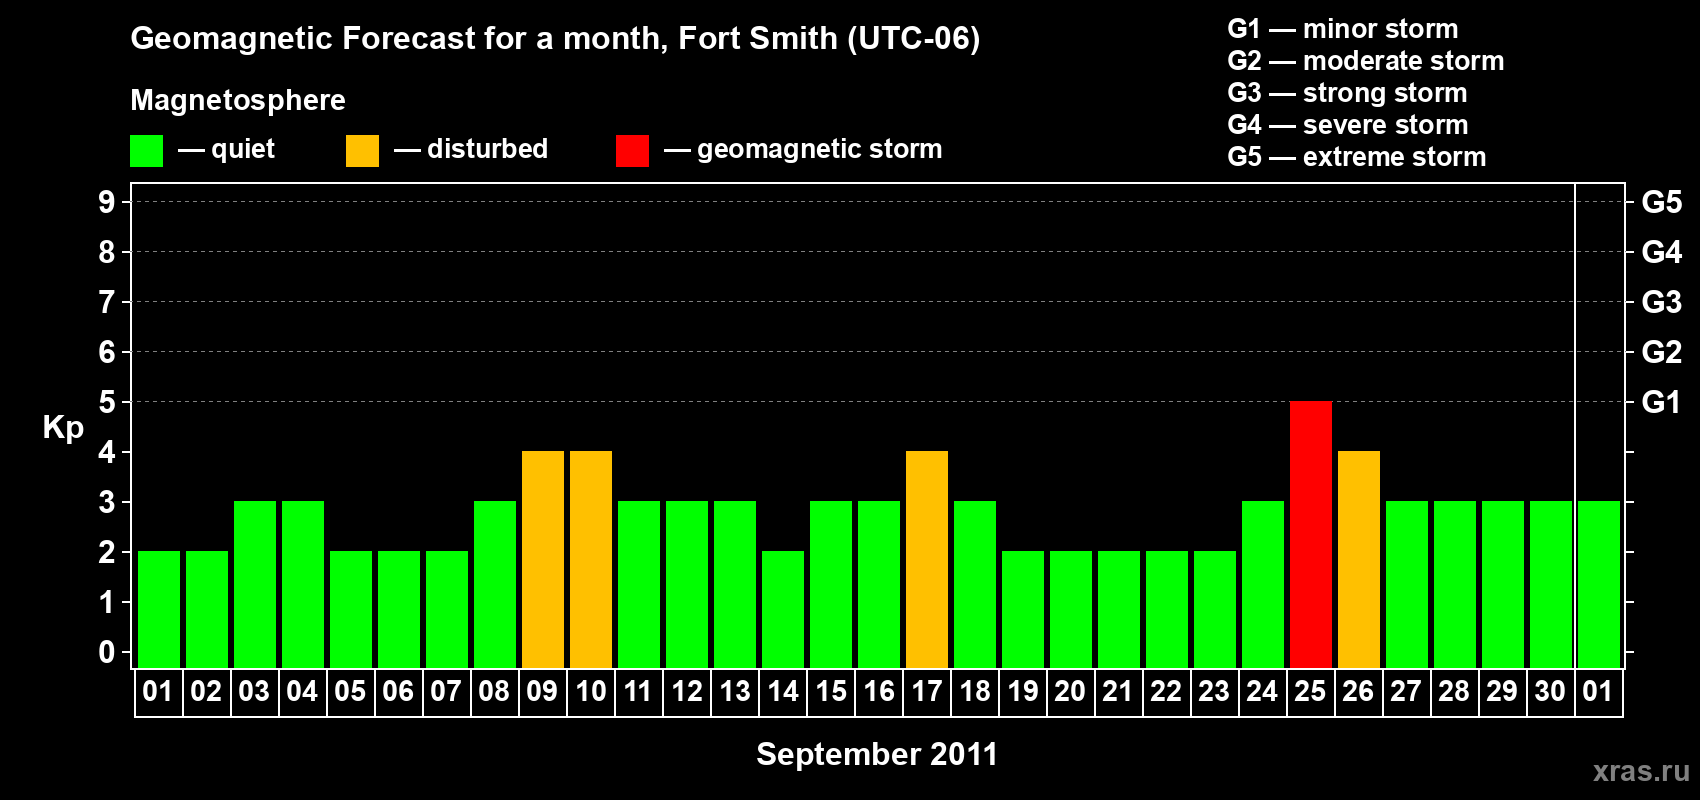Select the orange bar for day 17
Screen dimensions: 1700x800
(x=927, y=559)
